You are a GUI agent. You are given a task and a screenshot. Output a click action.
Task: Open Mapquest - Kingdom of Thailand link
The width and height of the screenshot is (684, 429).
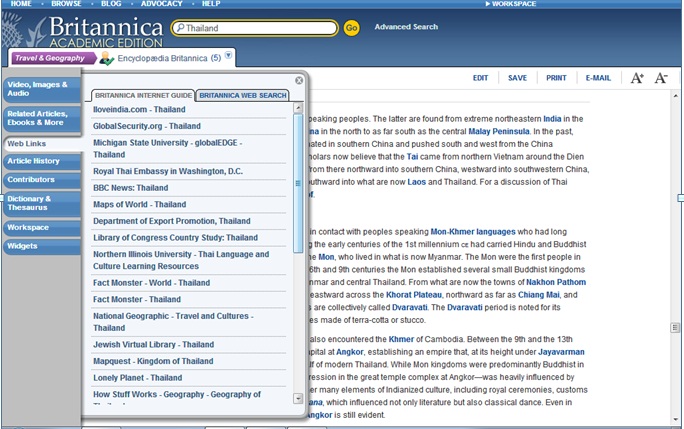point(153,361)
